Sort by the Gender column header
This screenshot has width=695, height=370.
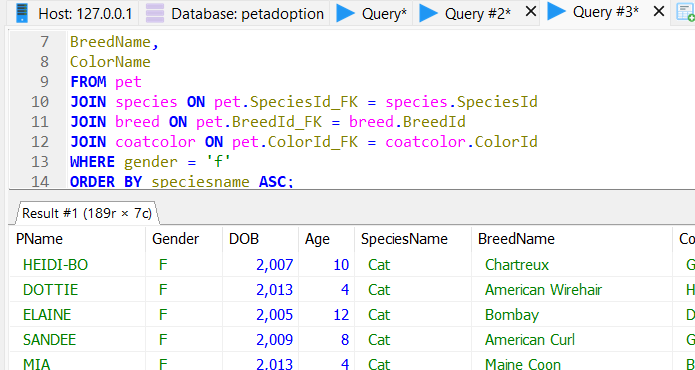184,239
